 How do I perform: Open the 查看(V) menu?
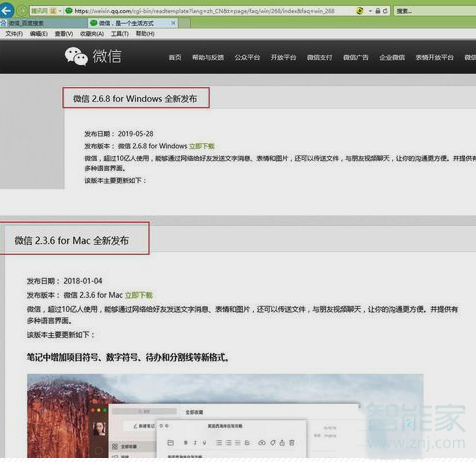64,34
